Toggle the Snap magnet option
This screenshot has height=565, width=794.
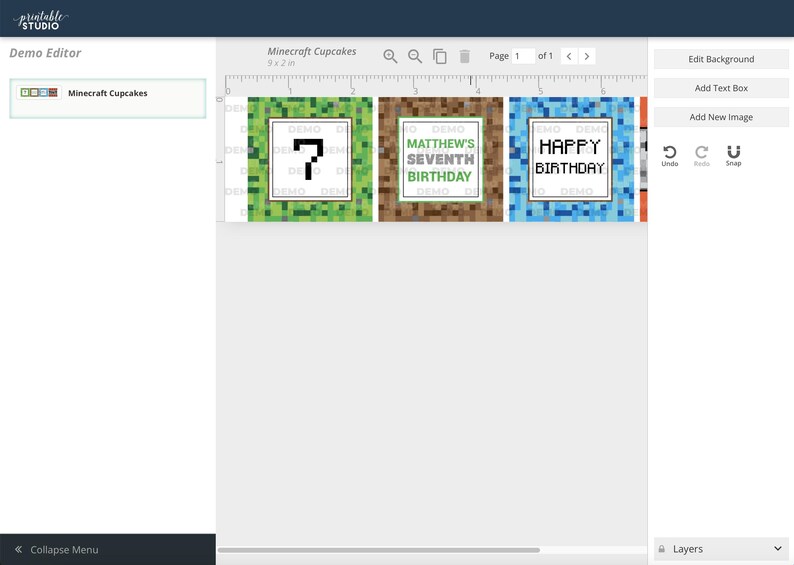[733, 156]
